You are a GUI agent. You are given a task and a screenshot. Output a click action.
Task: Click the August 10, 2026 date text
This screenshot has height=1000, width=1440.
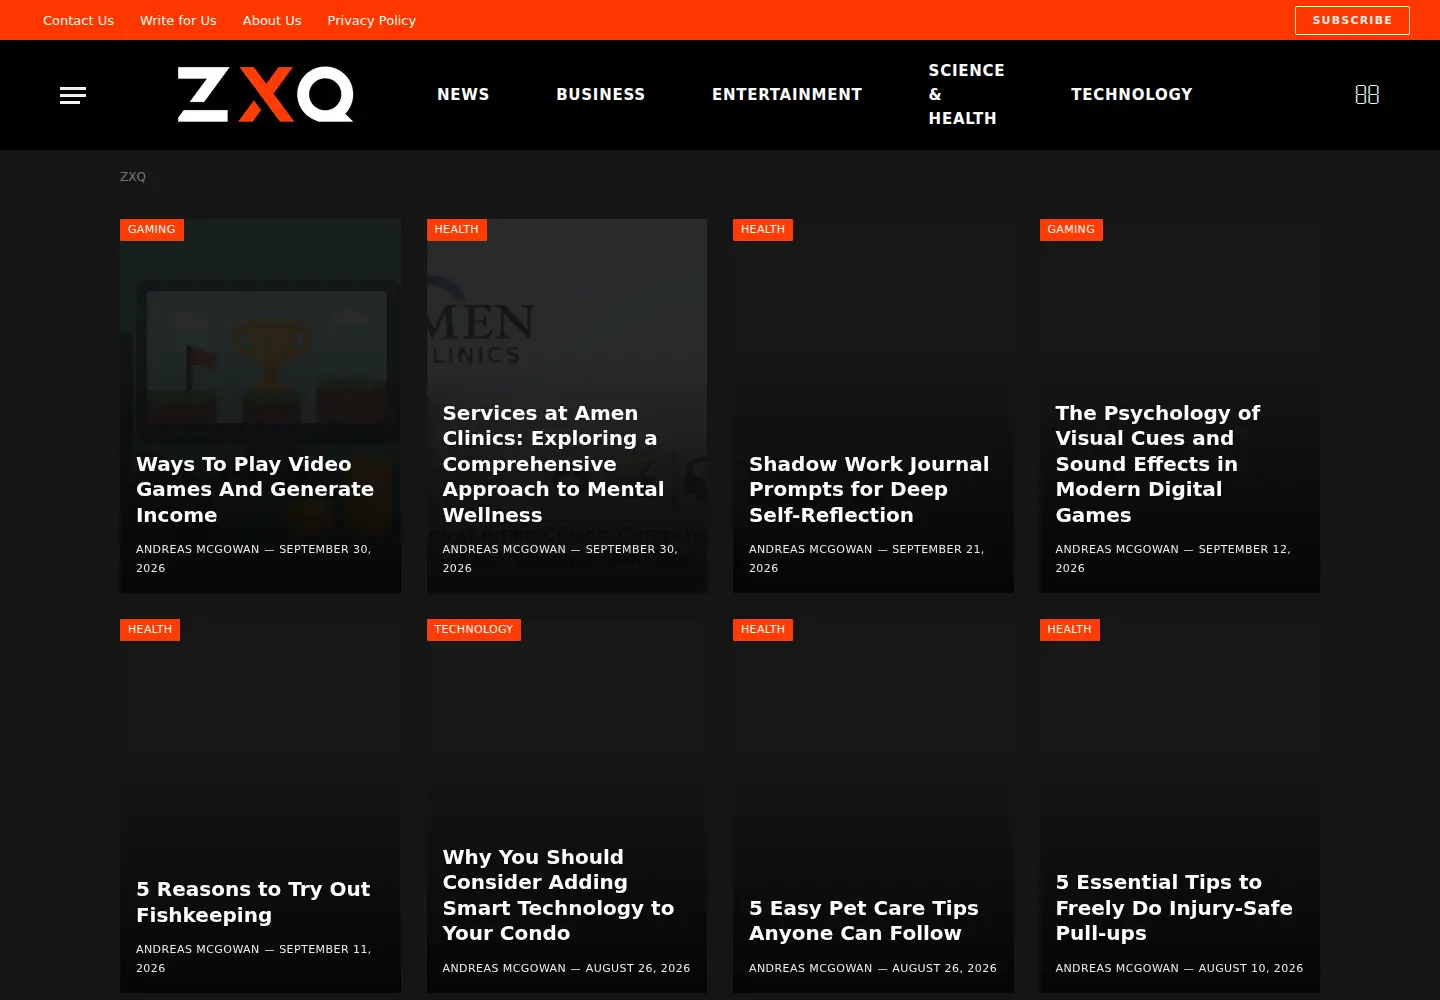[1251, 968]
